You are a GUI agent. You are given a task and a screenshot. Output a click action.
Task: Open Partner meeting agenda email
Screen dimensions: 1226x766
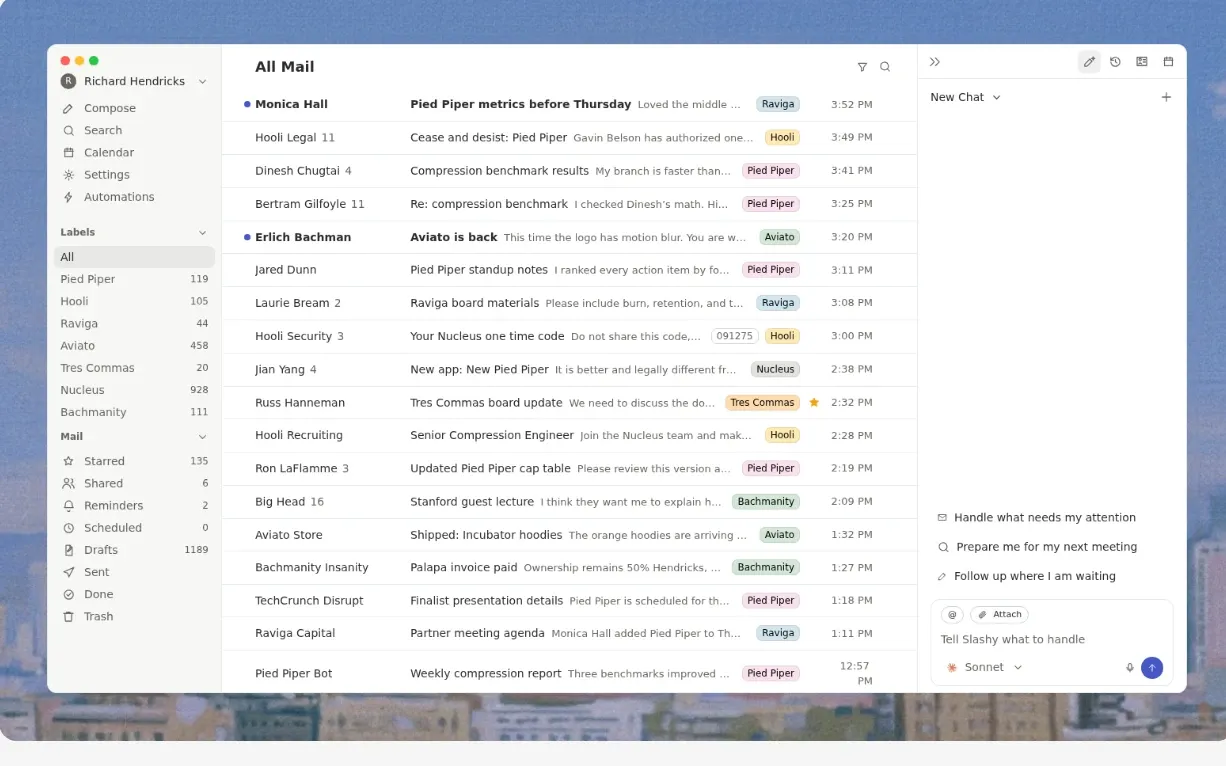(569, 633)
